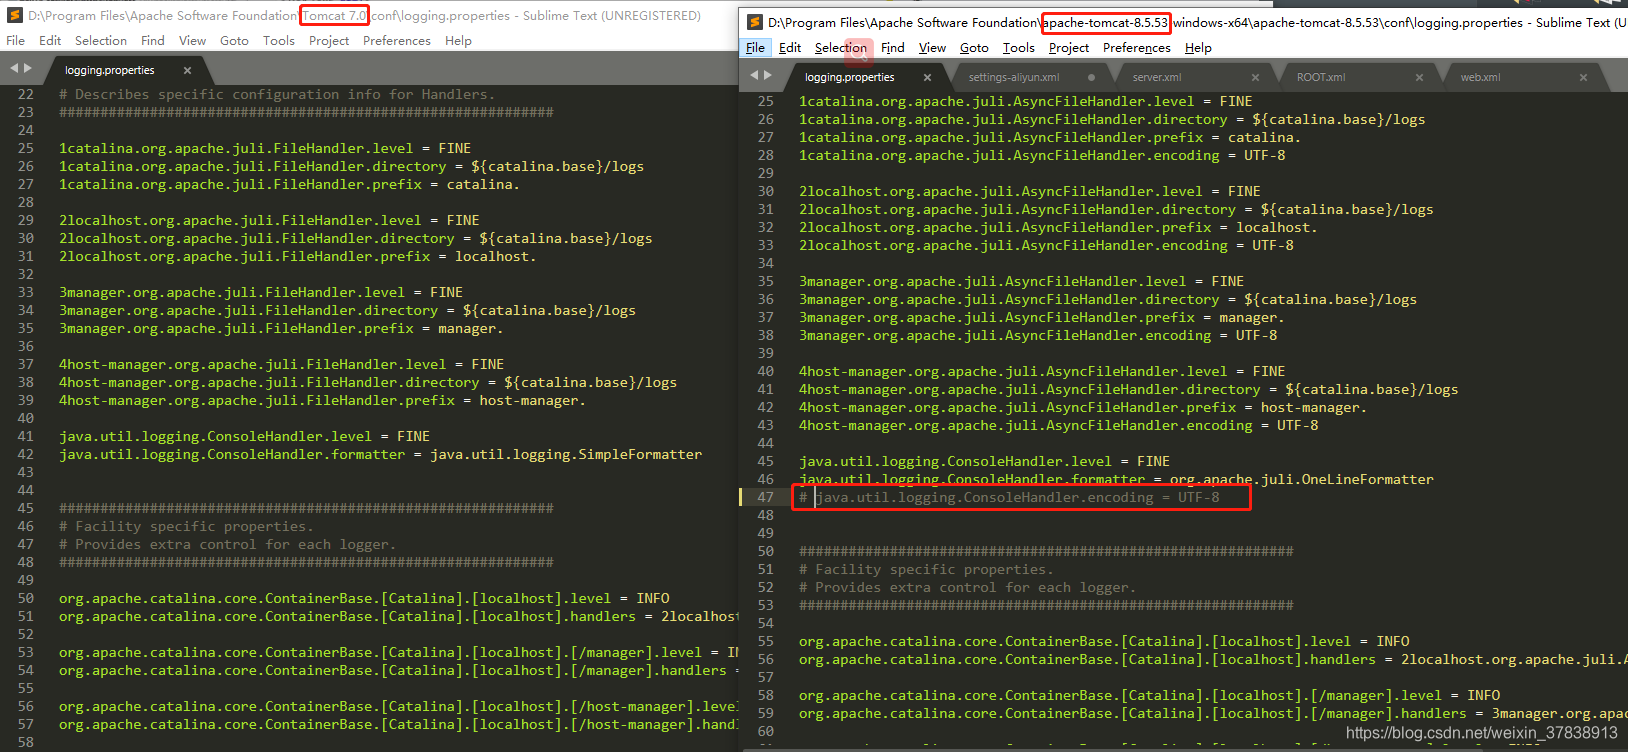Image resolution: width=1628 pixels, height=752 pixels.
Task: Close the server.xml tab
Action: (1255, 77)
